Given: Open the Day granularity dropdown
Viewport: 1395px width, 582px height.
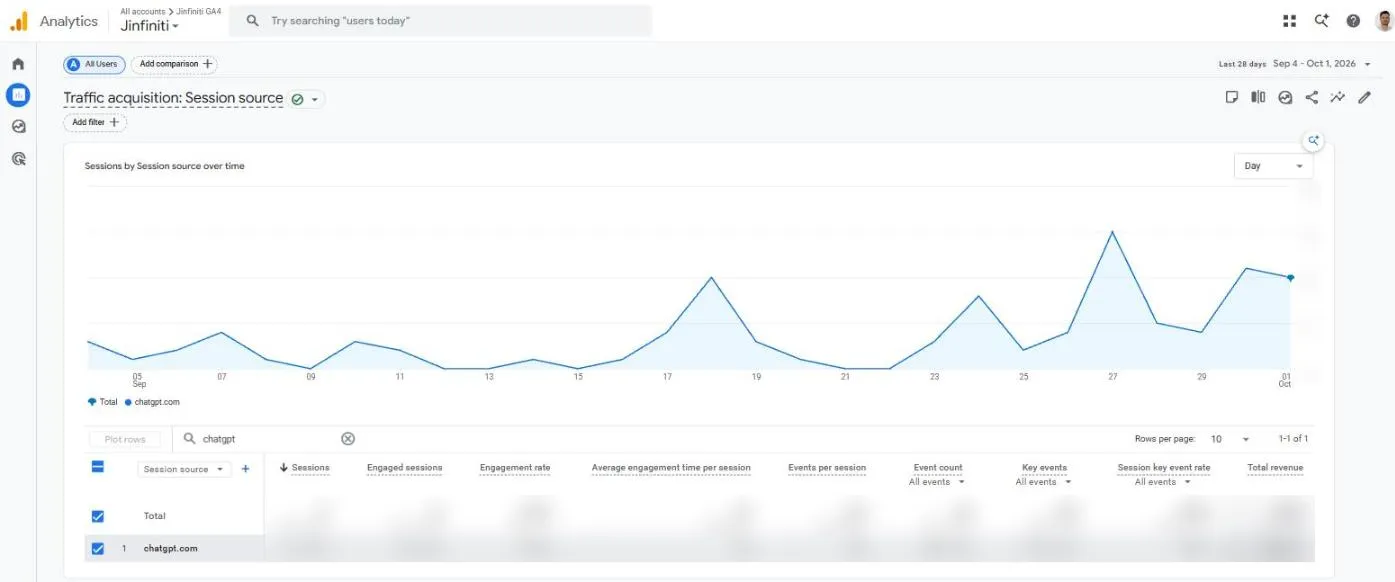Looking at the screenshot, I should 1273,166.
